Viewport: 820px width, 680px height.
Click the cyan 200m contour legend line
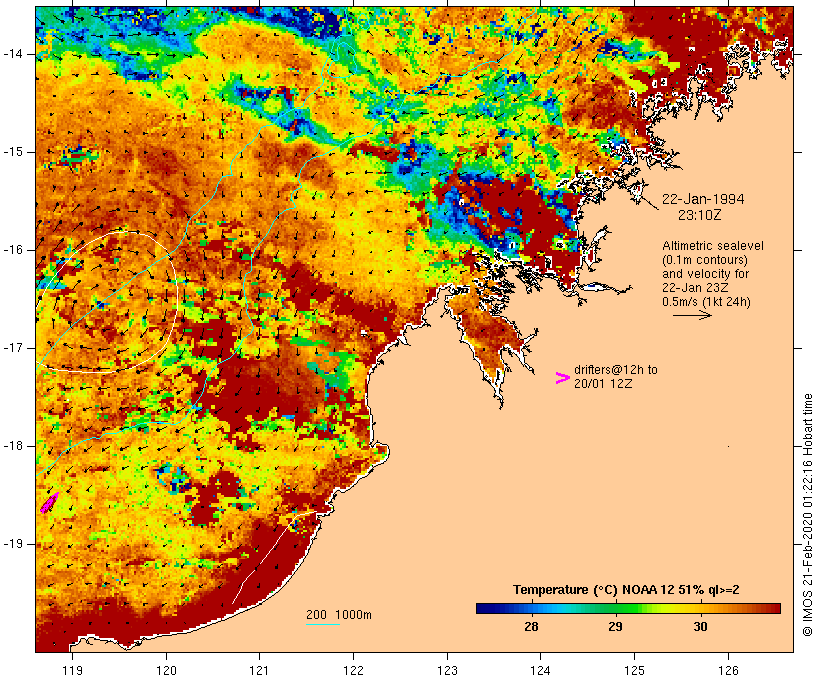point(323,624)
